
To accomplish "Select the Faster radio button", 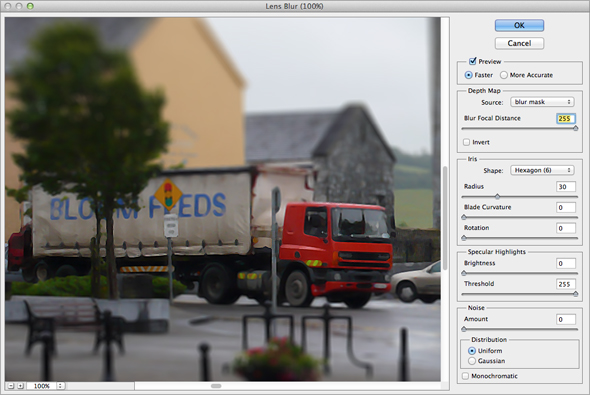I will point(468,75).
